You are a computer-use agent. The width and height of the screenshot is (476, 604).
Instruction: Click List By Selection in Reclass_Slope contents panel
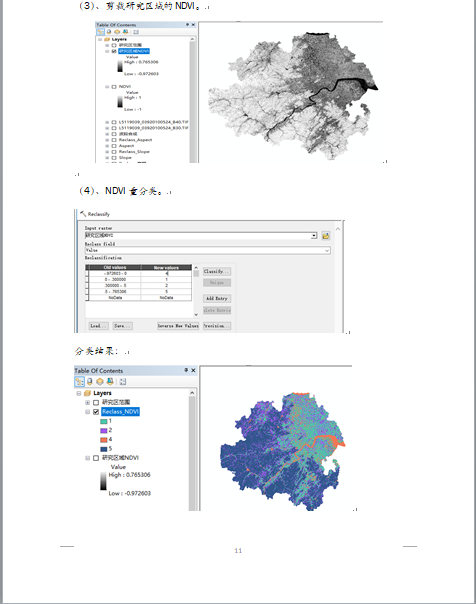click(125, 32)
